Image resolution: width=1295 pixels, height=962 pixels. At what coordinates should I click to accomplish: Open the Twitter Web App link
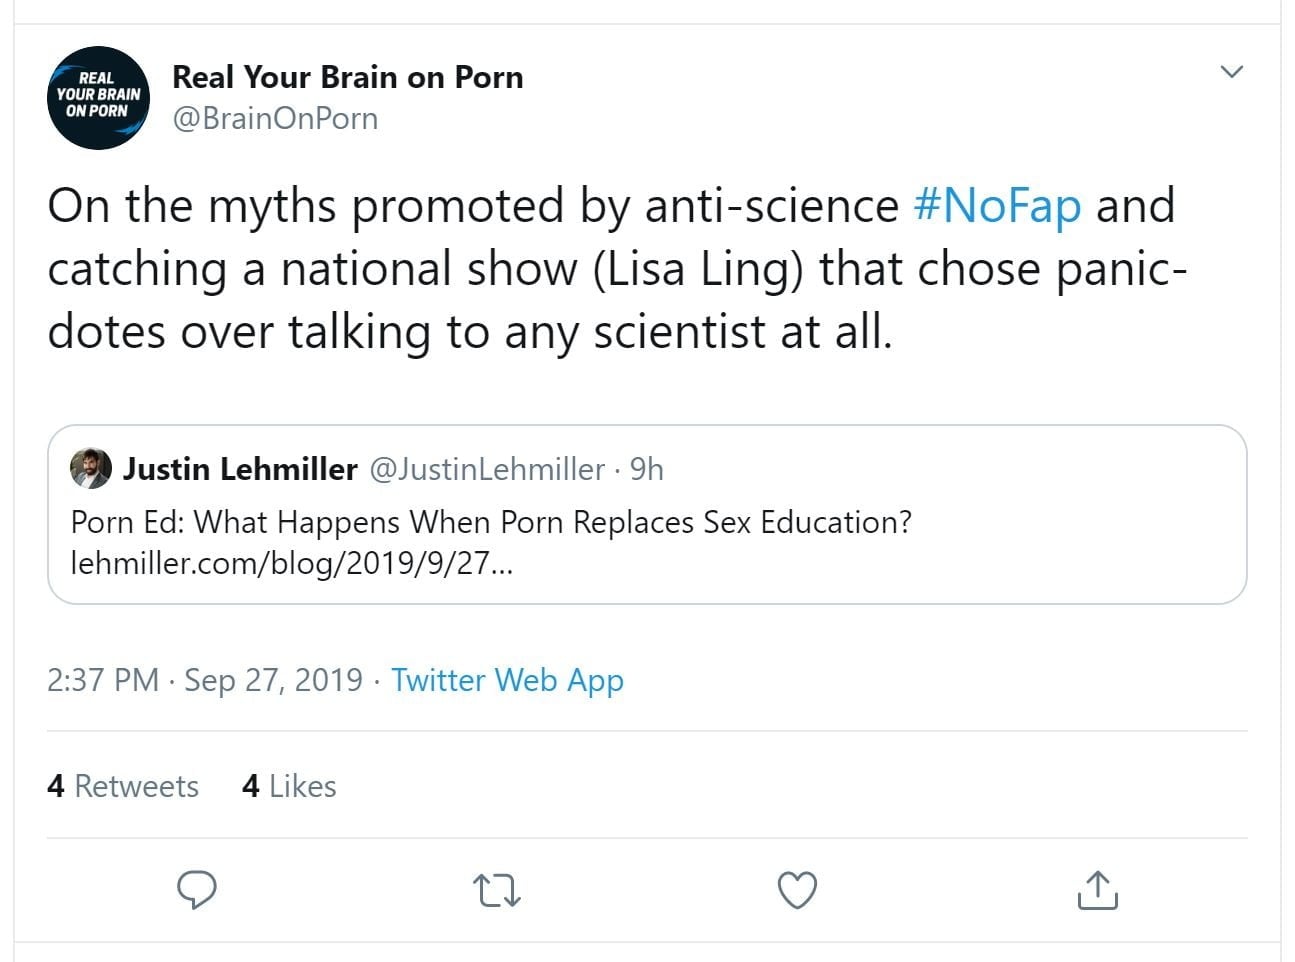coord(507,680)
